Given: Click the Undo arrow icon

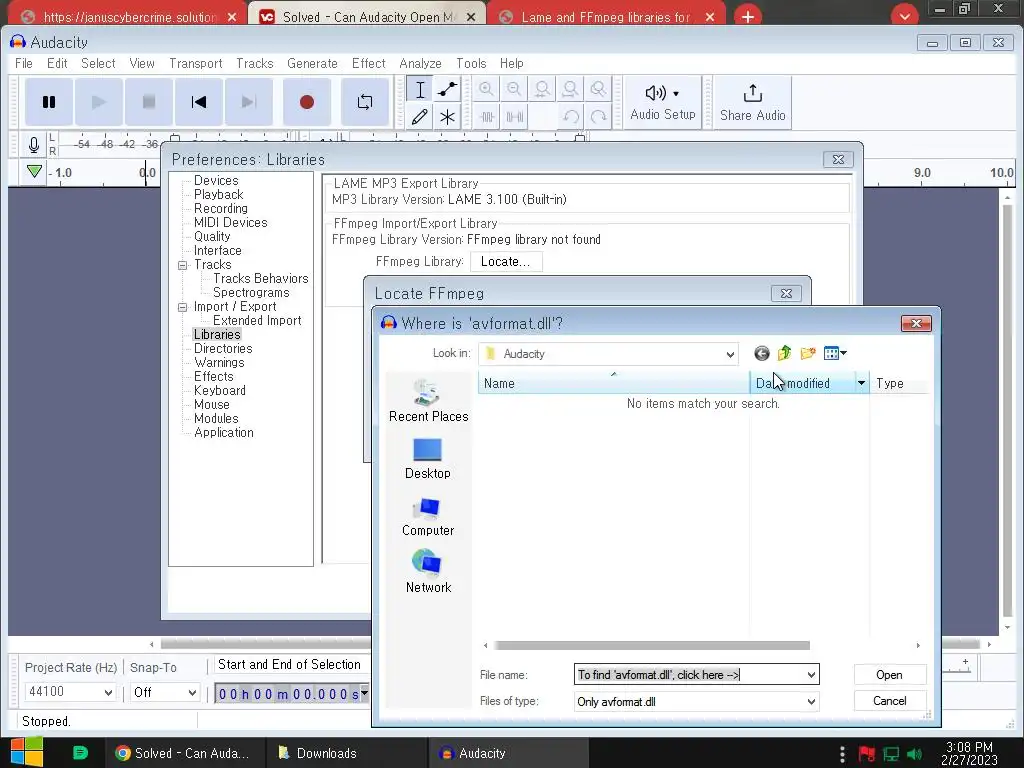Looking at the screenshot, I should [x=570, y=117].
